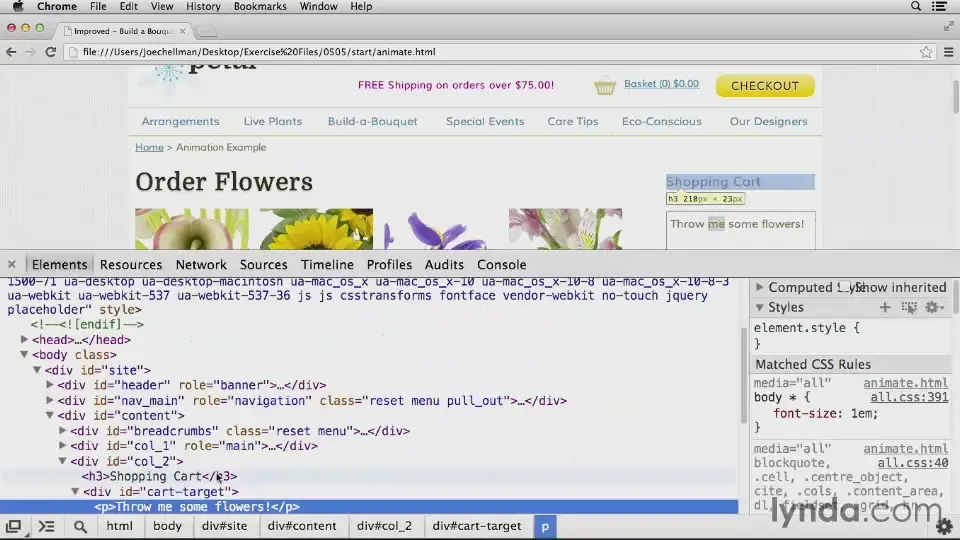960x540 pixels.
Task: Expand the div id breadcrumbs node
Action: point(62,430)
